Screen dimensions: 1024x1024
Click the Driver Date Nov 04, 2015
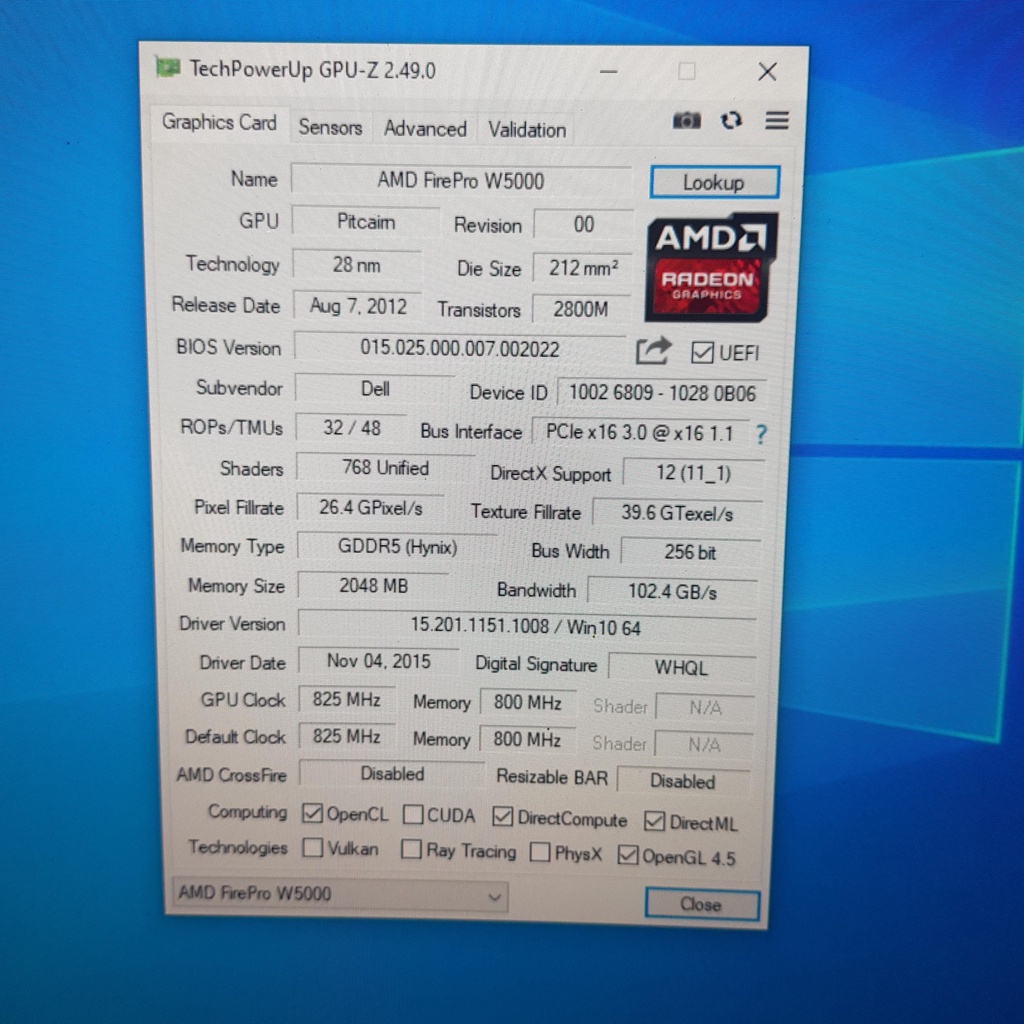point(379,661)
